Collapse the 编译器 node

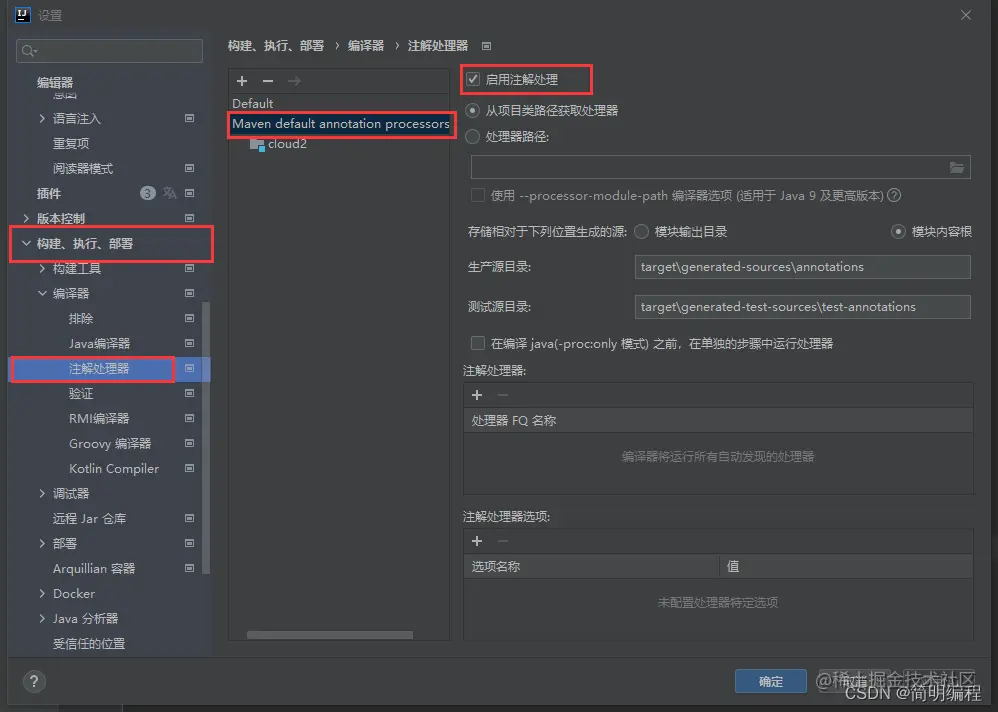[41, 293]
